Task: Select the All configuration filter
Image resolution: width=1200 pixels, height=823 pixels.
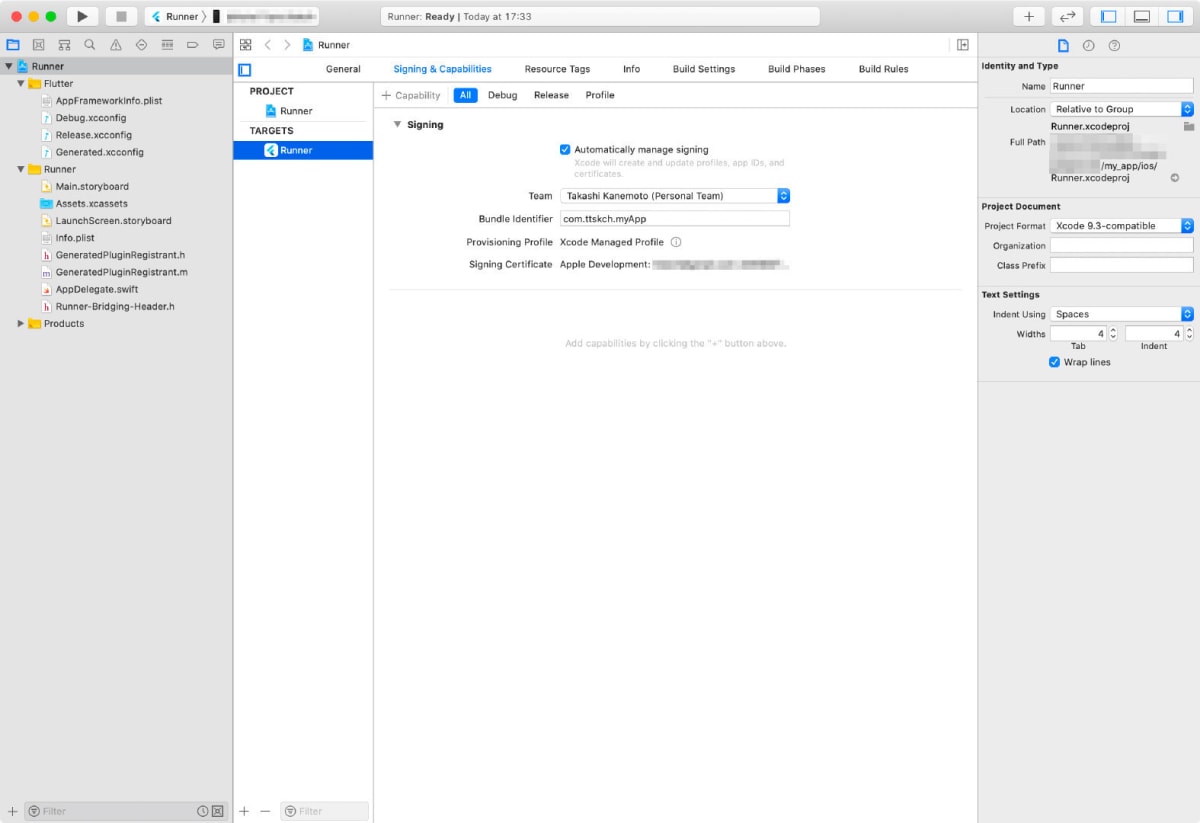Action: click(465, 95)
